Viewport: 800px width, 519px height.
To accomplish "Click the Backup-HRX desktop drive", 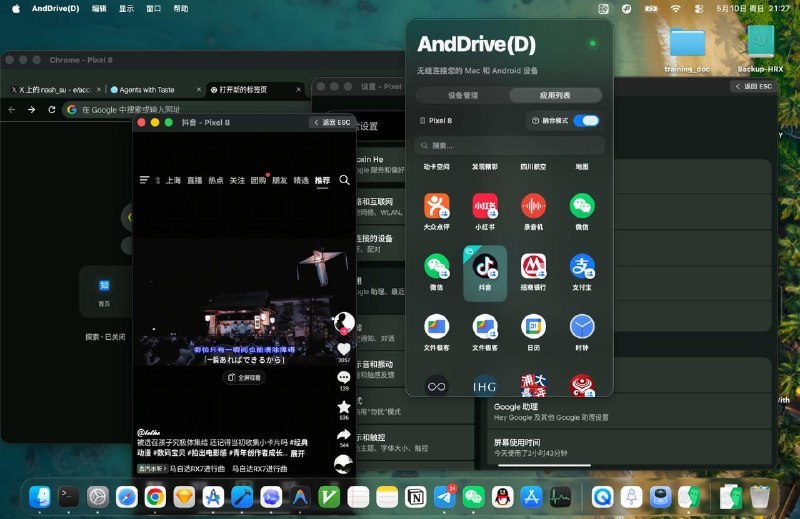I will (760, 49).
